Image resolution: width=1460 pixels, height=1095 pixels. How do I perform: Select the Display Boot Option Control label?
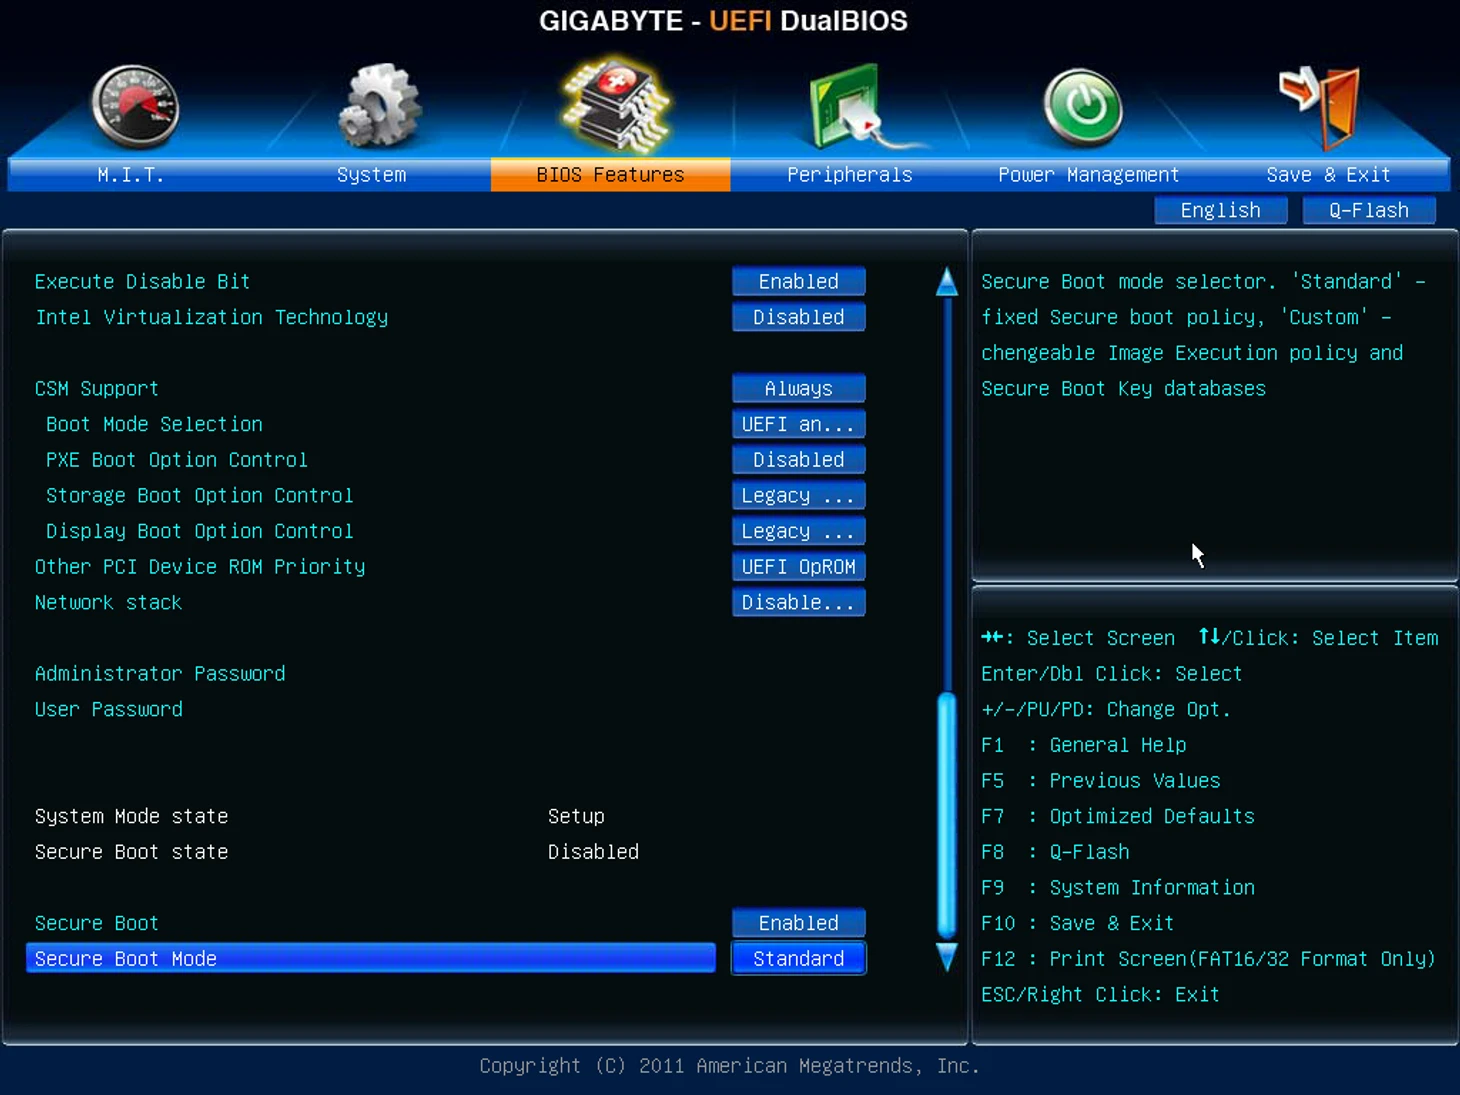(x=199, y=531)
